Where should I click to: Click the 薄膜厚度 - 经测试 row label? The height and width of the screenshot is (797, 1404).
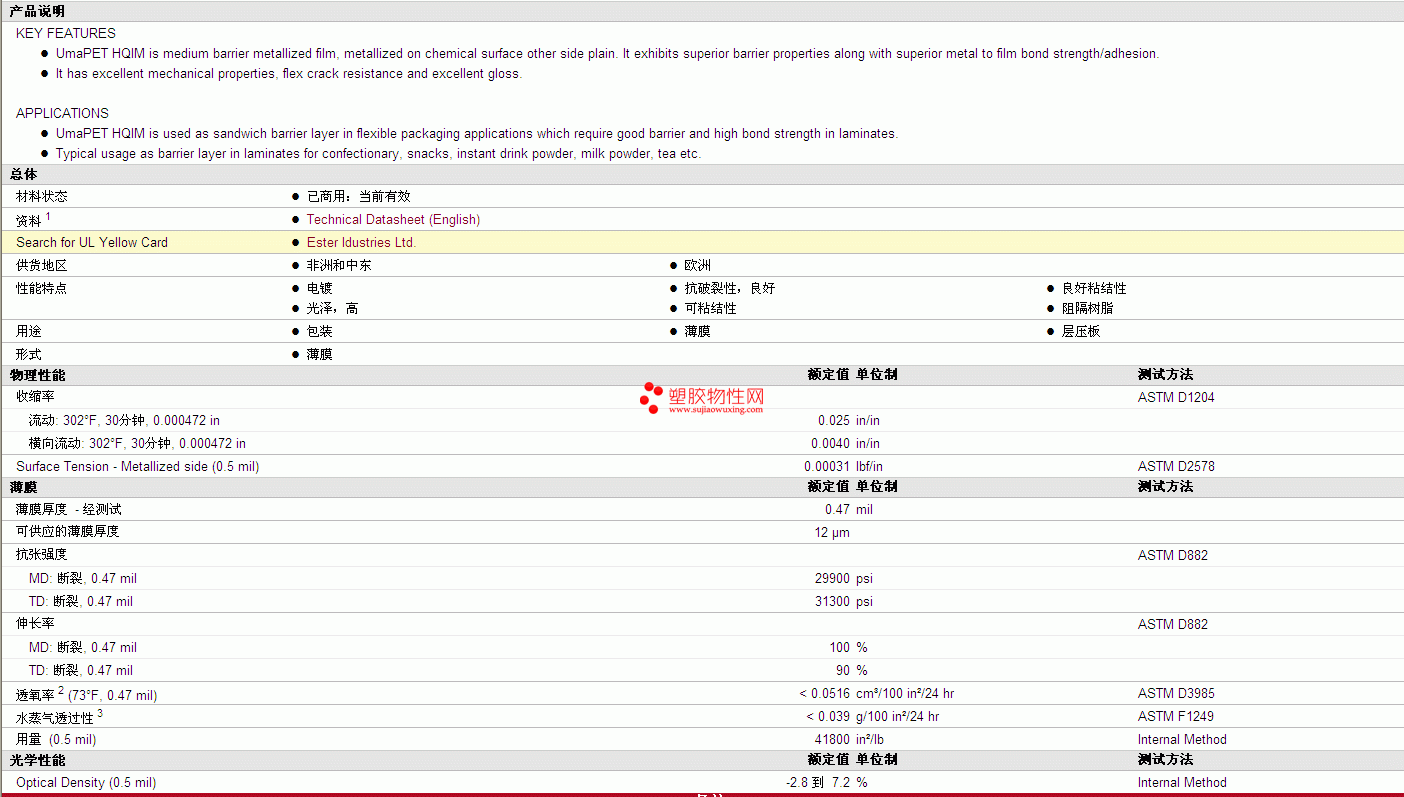click(x=69, y=510)
